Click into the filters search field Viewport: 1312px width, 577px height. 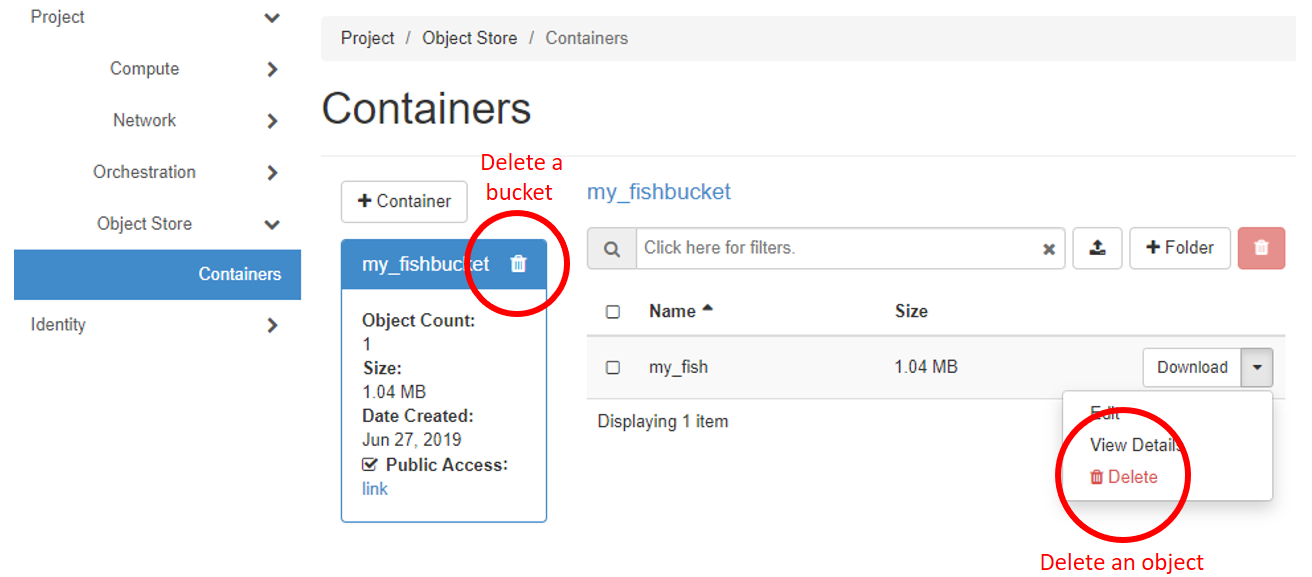pos(835,248)
